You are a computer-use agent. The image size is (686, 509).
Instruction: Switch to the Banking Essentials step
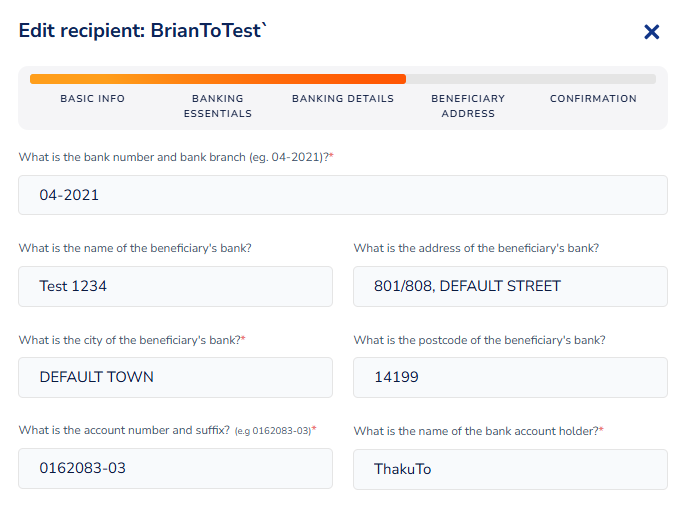(217, 106)
